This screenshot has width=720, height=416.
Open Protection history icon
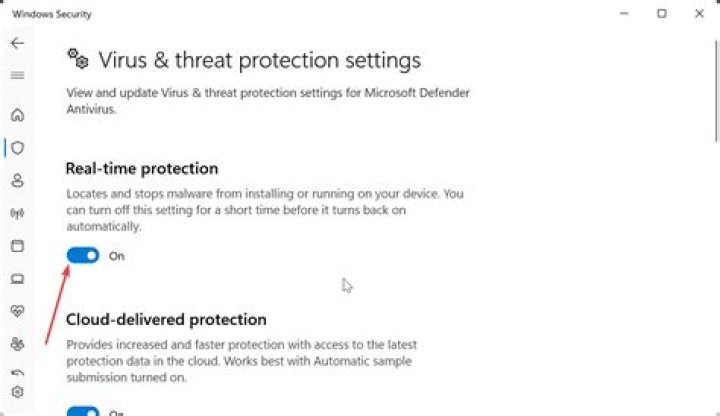click(x=17, y=372)
